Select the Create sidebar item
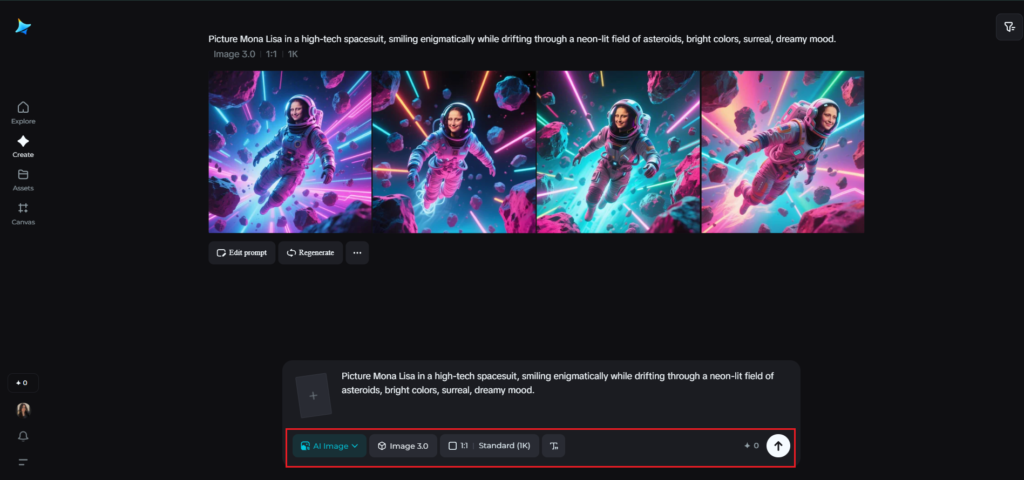The image size is (1024, 480). (23, 146)
